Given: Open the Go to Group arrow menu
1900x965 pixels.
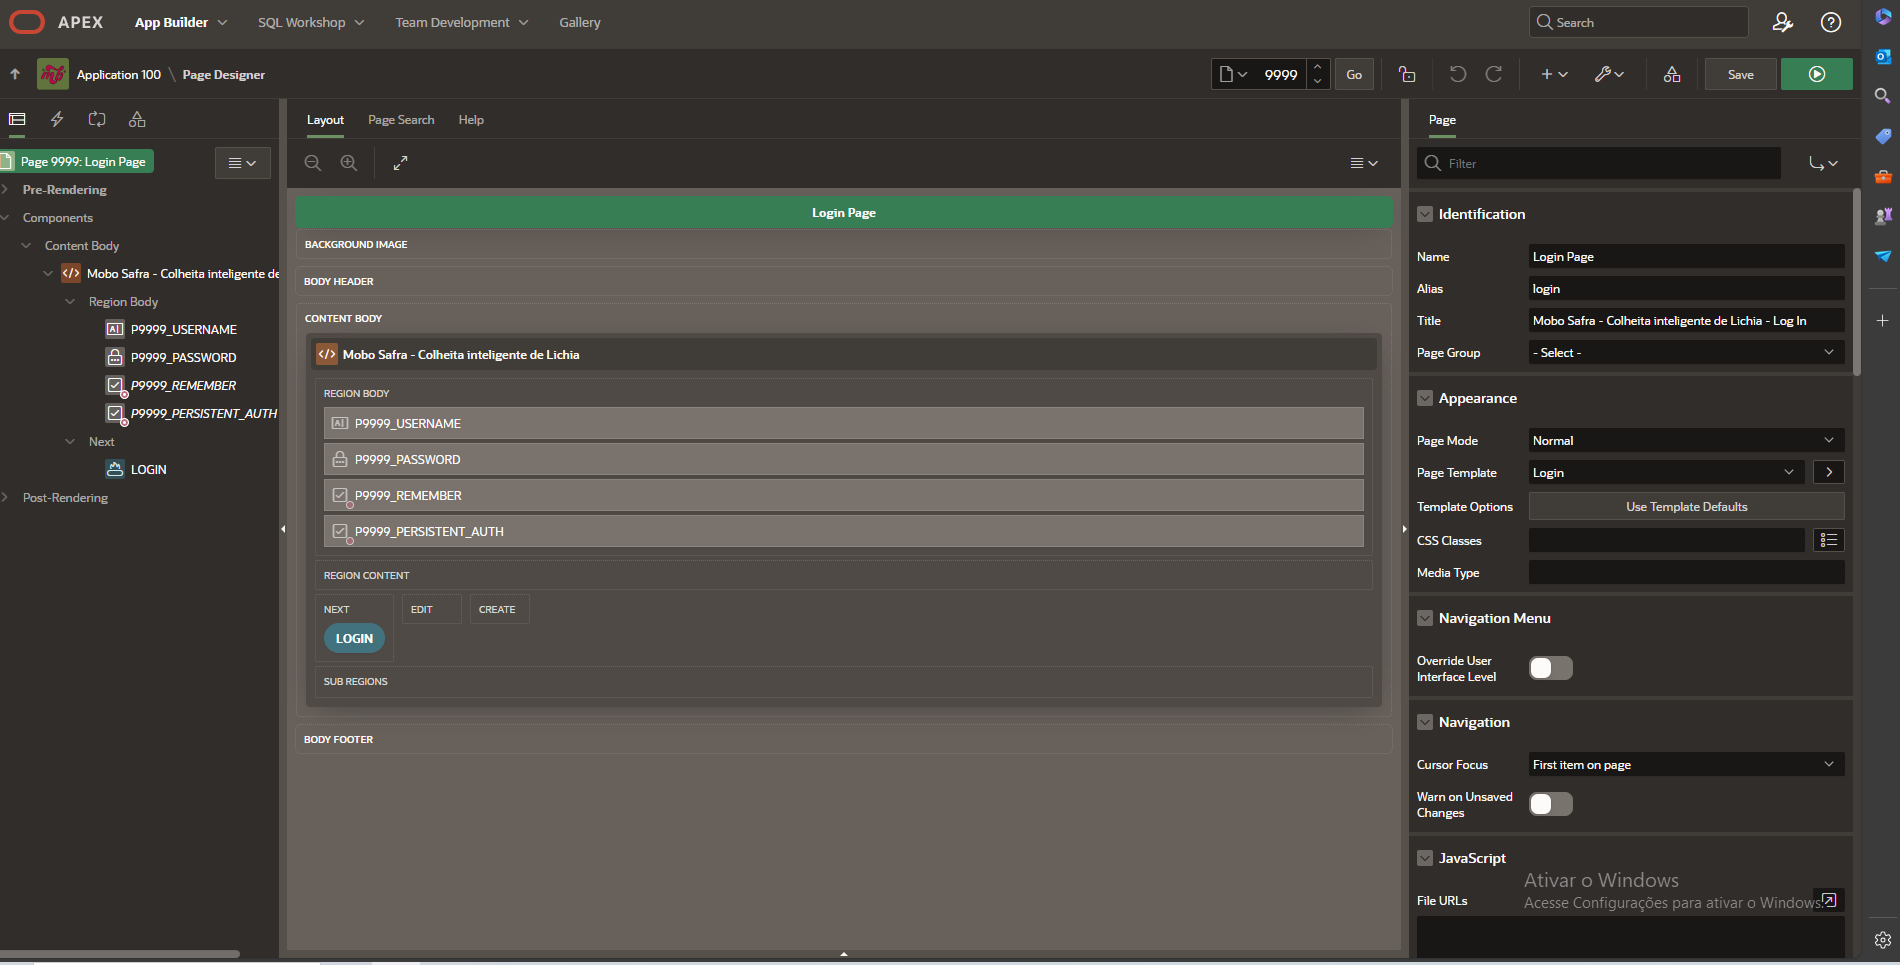Looking at the screenshot, I should pyautogui.click(x=1823, y=163).
